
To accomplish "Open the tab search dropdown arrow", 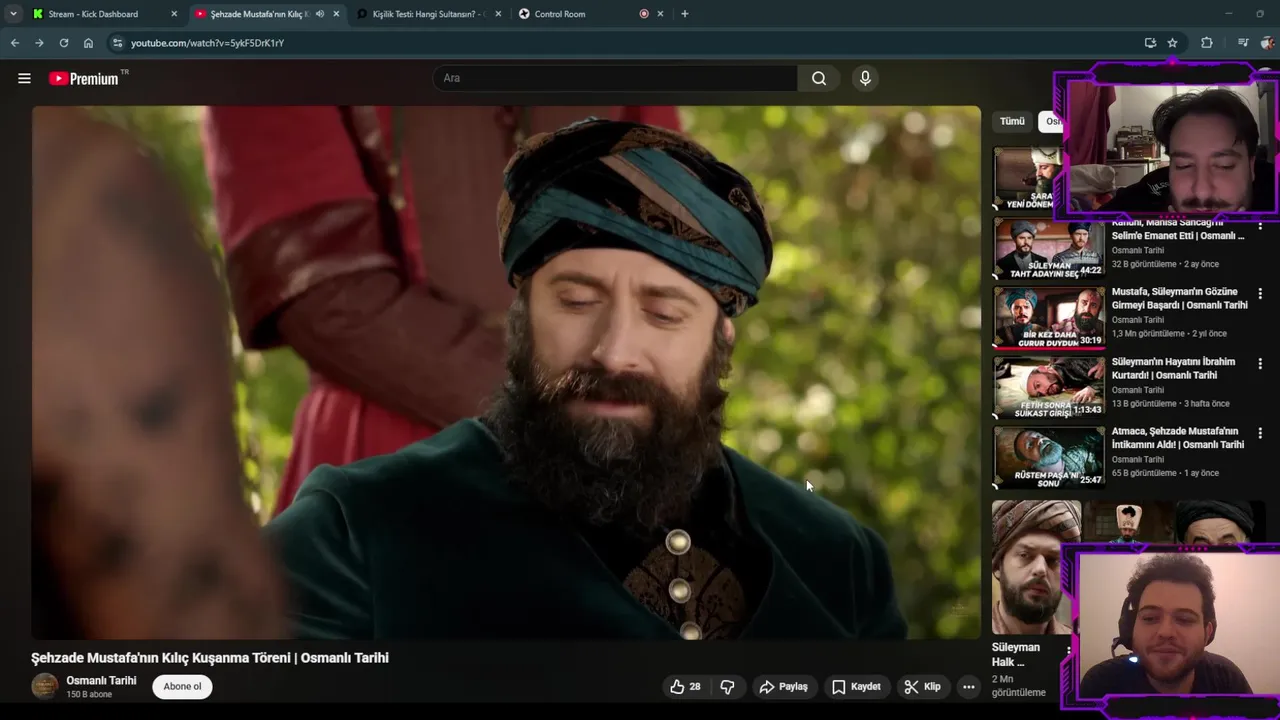I will click(13, 14).
